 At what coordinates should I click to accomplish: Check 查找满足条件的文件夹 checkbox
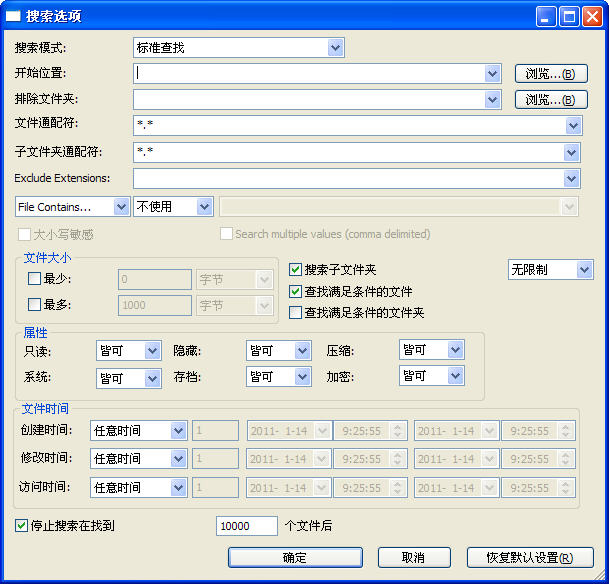(295, 313)
